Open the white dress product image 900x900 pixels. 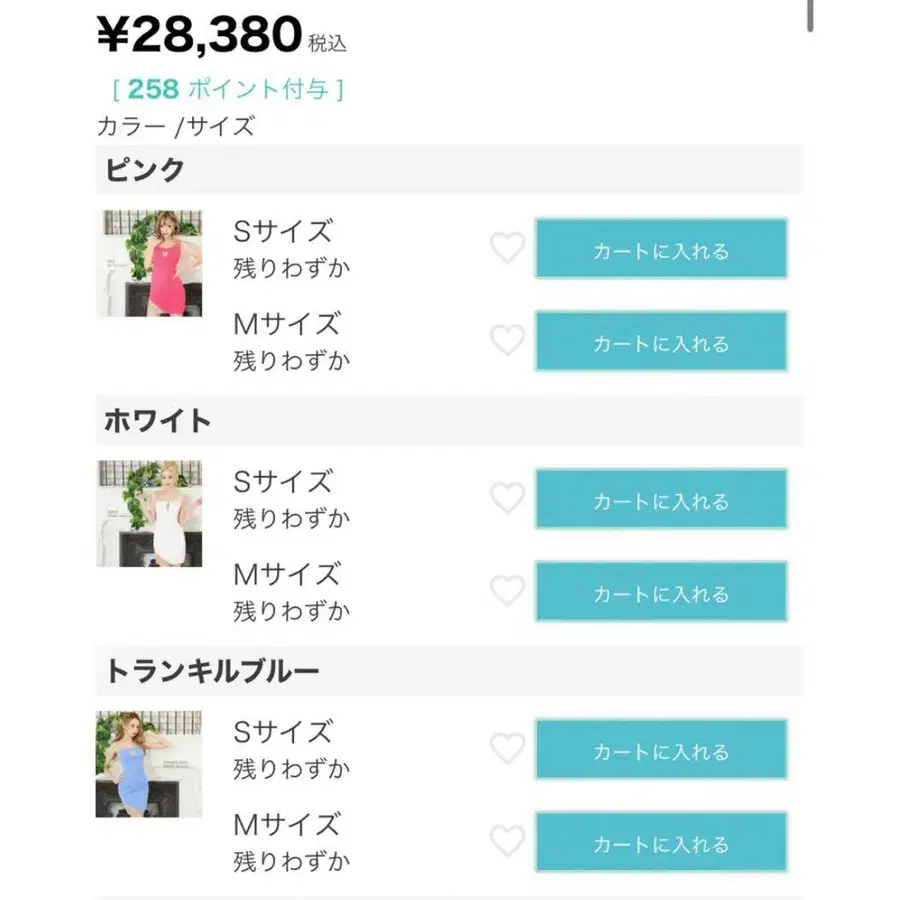click(150, 513)
